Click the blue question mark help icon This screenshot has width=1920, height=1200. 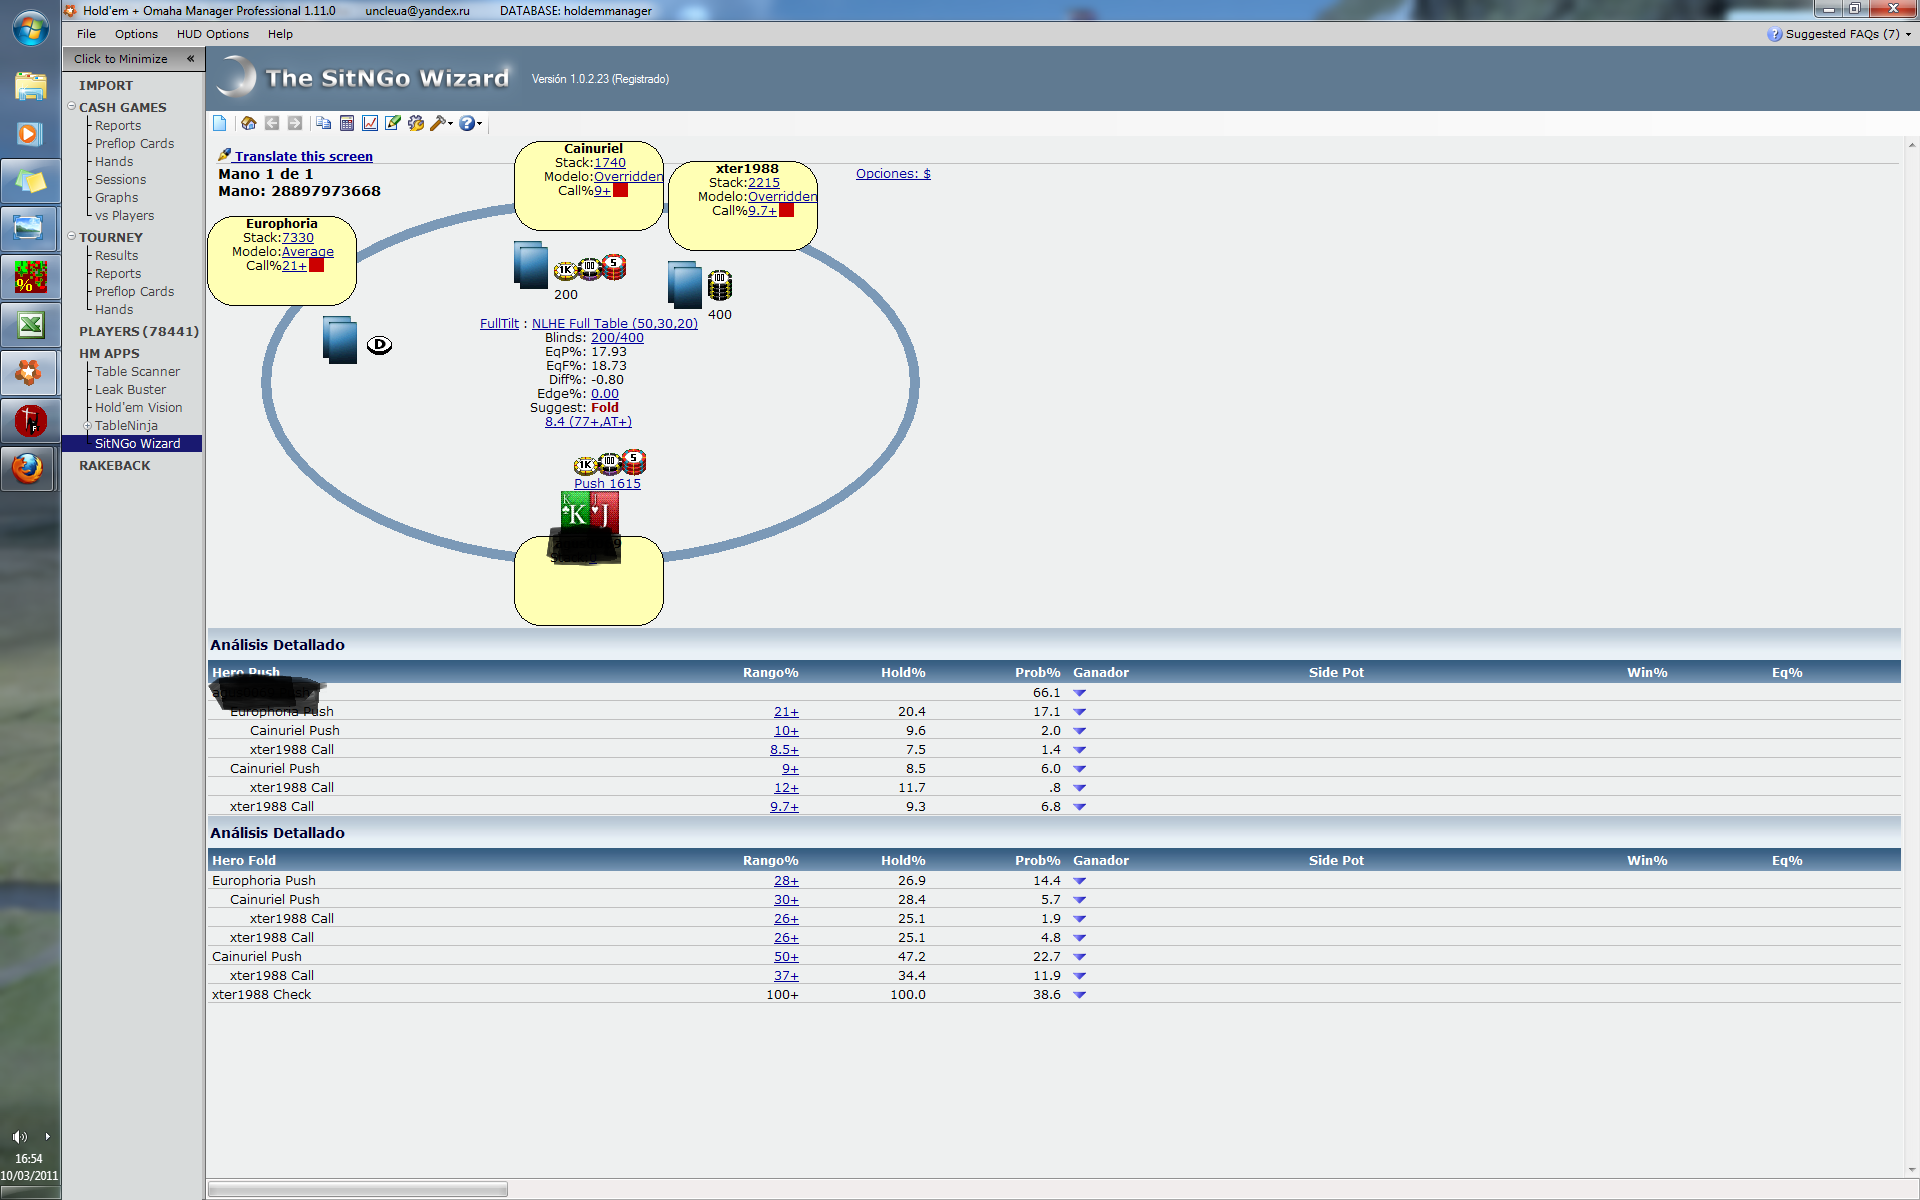pos(467,123)
